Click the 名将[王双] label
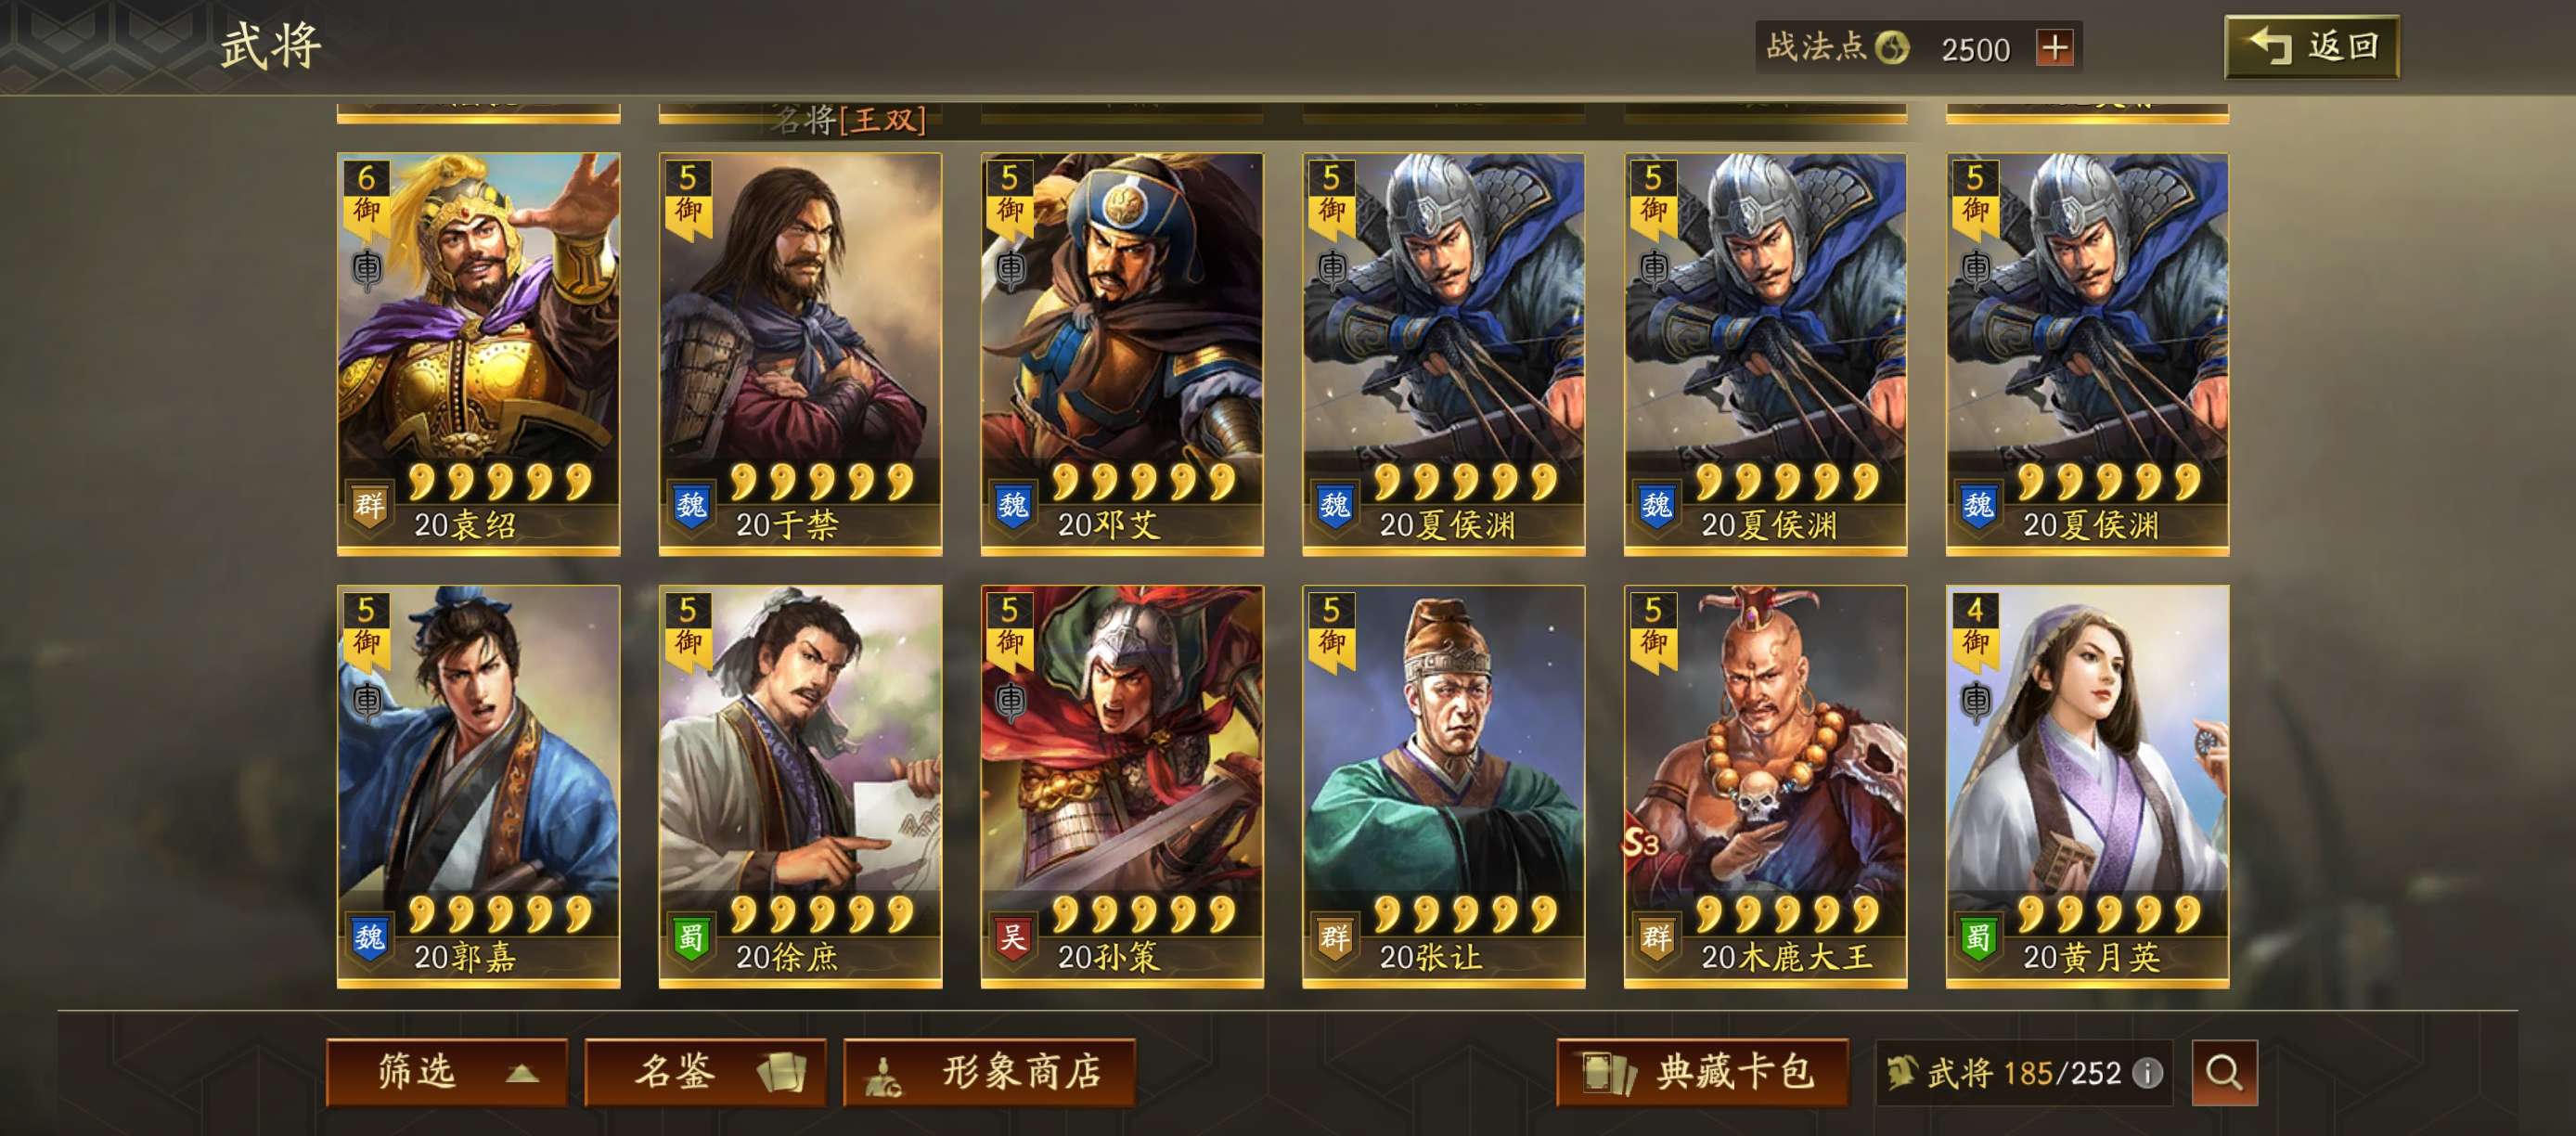 [848, 121]
